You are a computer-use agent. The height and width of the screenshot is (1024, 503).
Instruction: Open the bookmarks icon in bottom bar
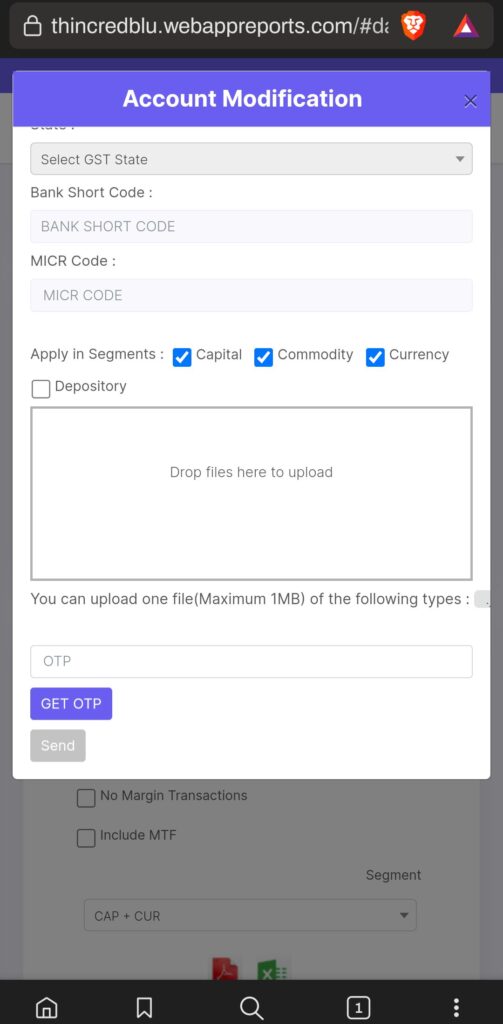(x=144, y=1007)
